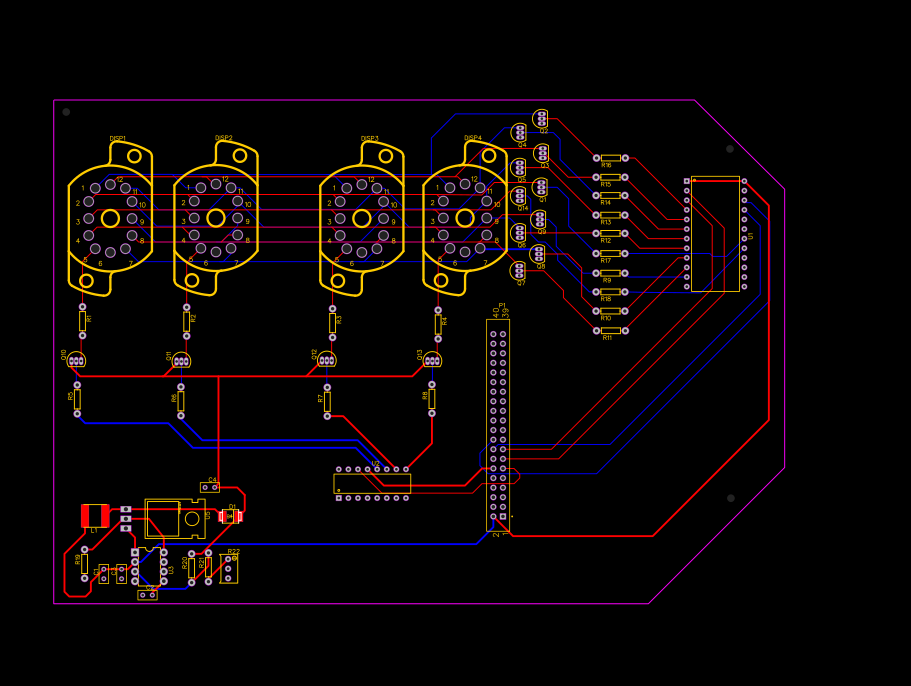The width and height of the screenshot is (911, 686).
Task: Select the DISP1 nixie tube footprint
Action: coord(110,220)
